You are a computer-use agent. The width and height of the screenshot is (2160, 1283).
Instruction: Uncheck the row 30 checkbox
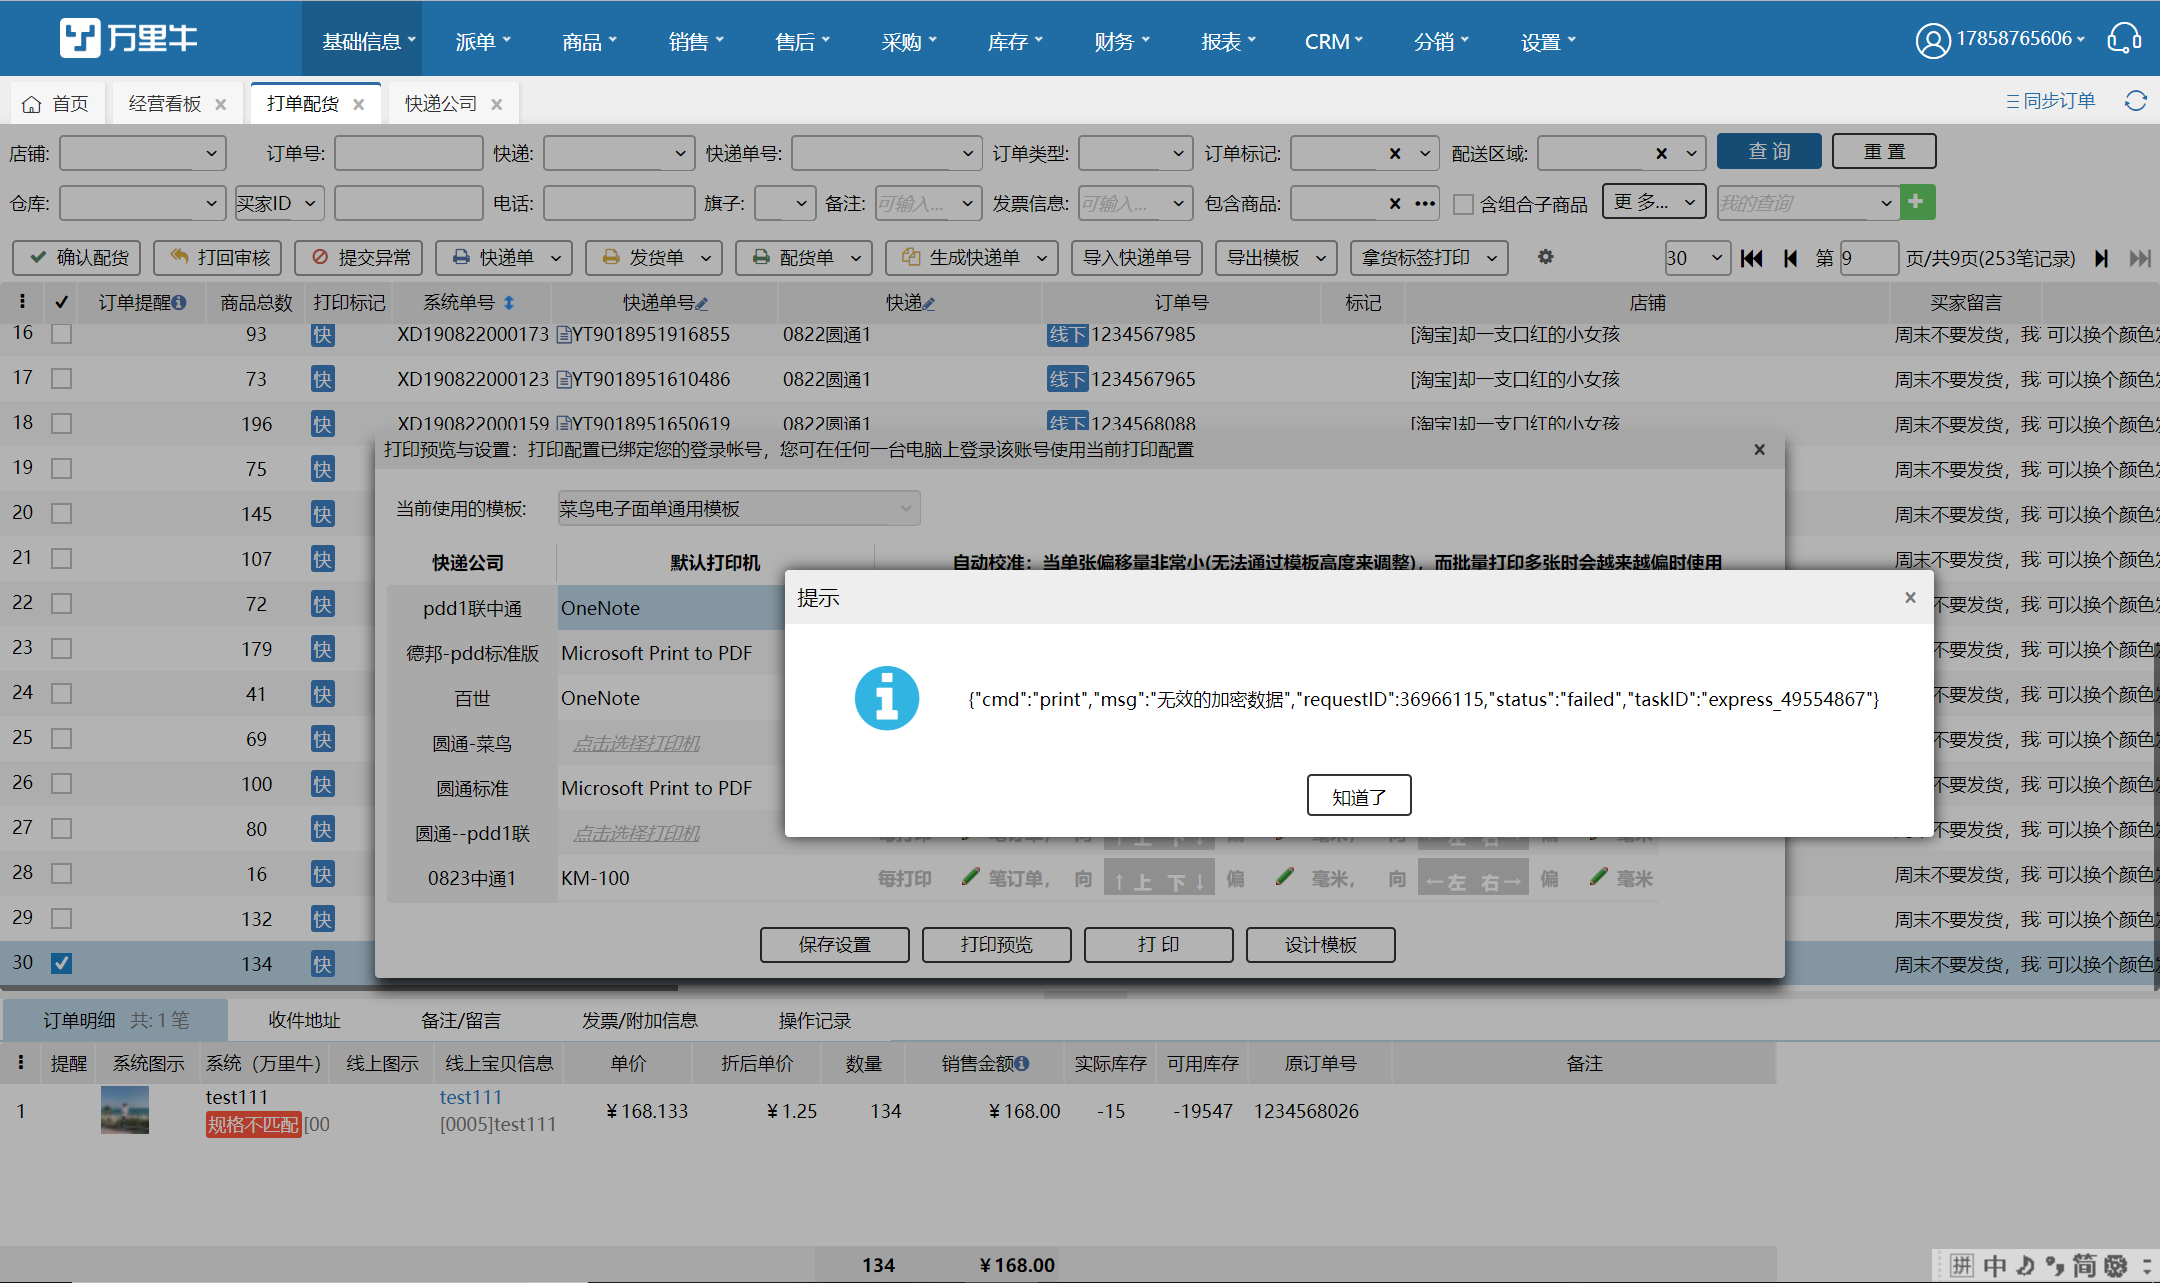[61, 964]
